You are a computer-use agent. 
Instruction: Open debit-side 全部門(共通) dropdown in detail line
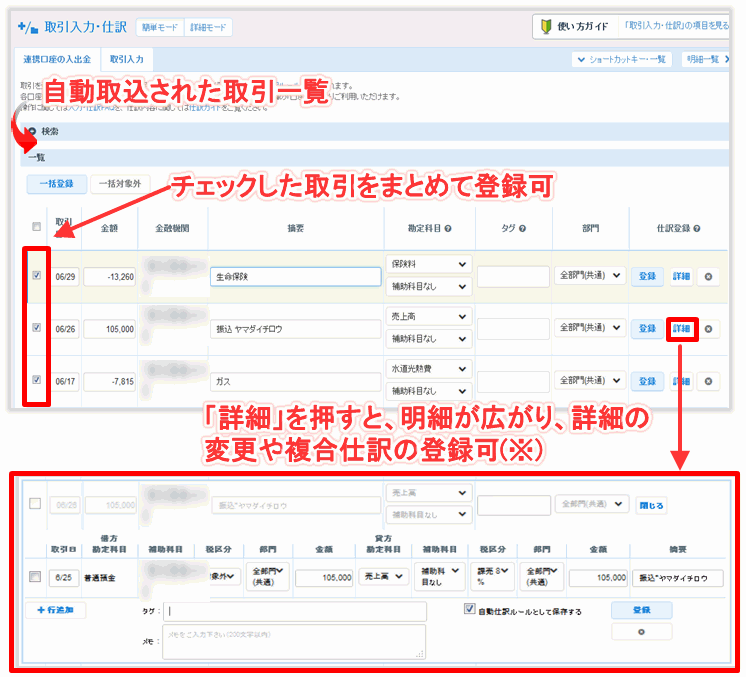pyautogui.click(x=267, y=576)
